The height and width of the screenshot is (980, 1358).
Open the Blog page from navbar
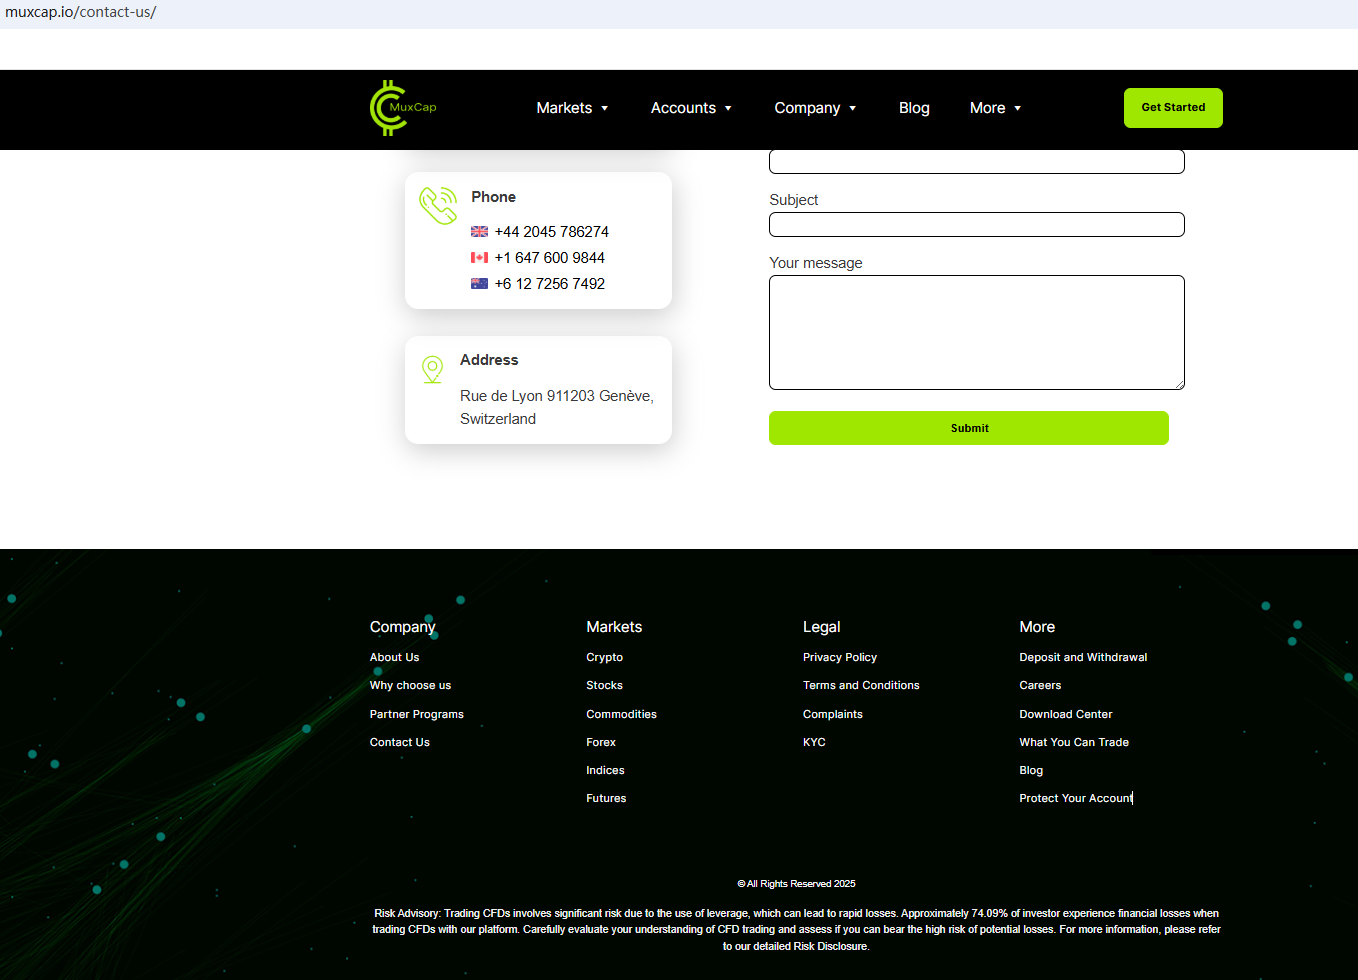point(914,108)
